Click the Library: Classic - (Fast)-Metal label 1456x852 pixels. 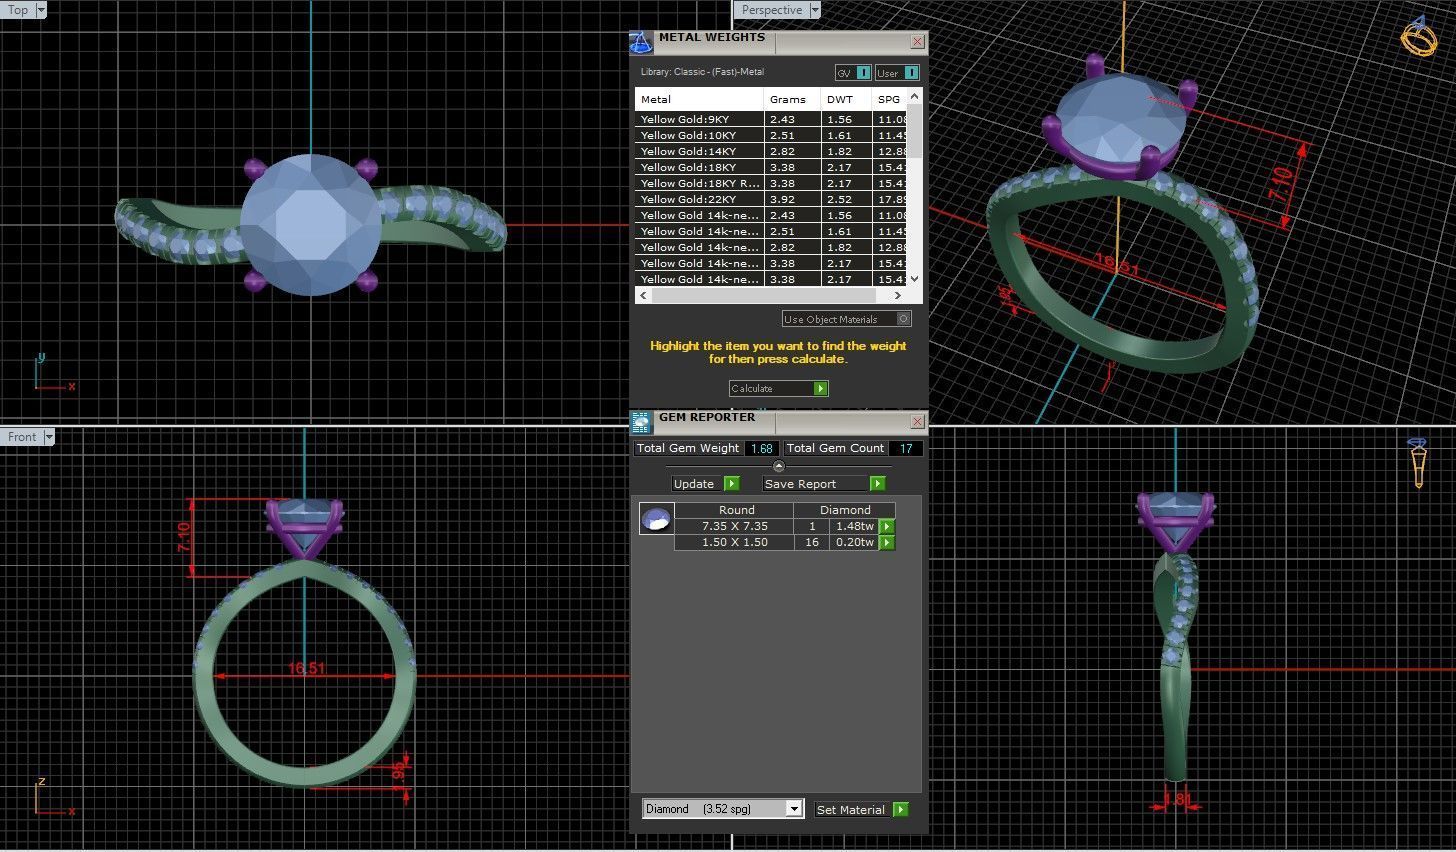coord(702,72)
